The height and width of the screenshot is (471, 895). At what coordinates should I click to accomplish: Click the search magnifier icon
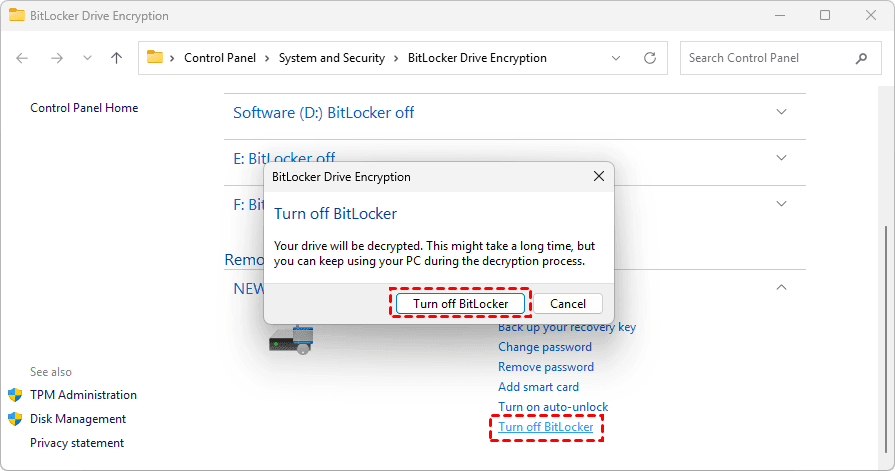(861, 58)
